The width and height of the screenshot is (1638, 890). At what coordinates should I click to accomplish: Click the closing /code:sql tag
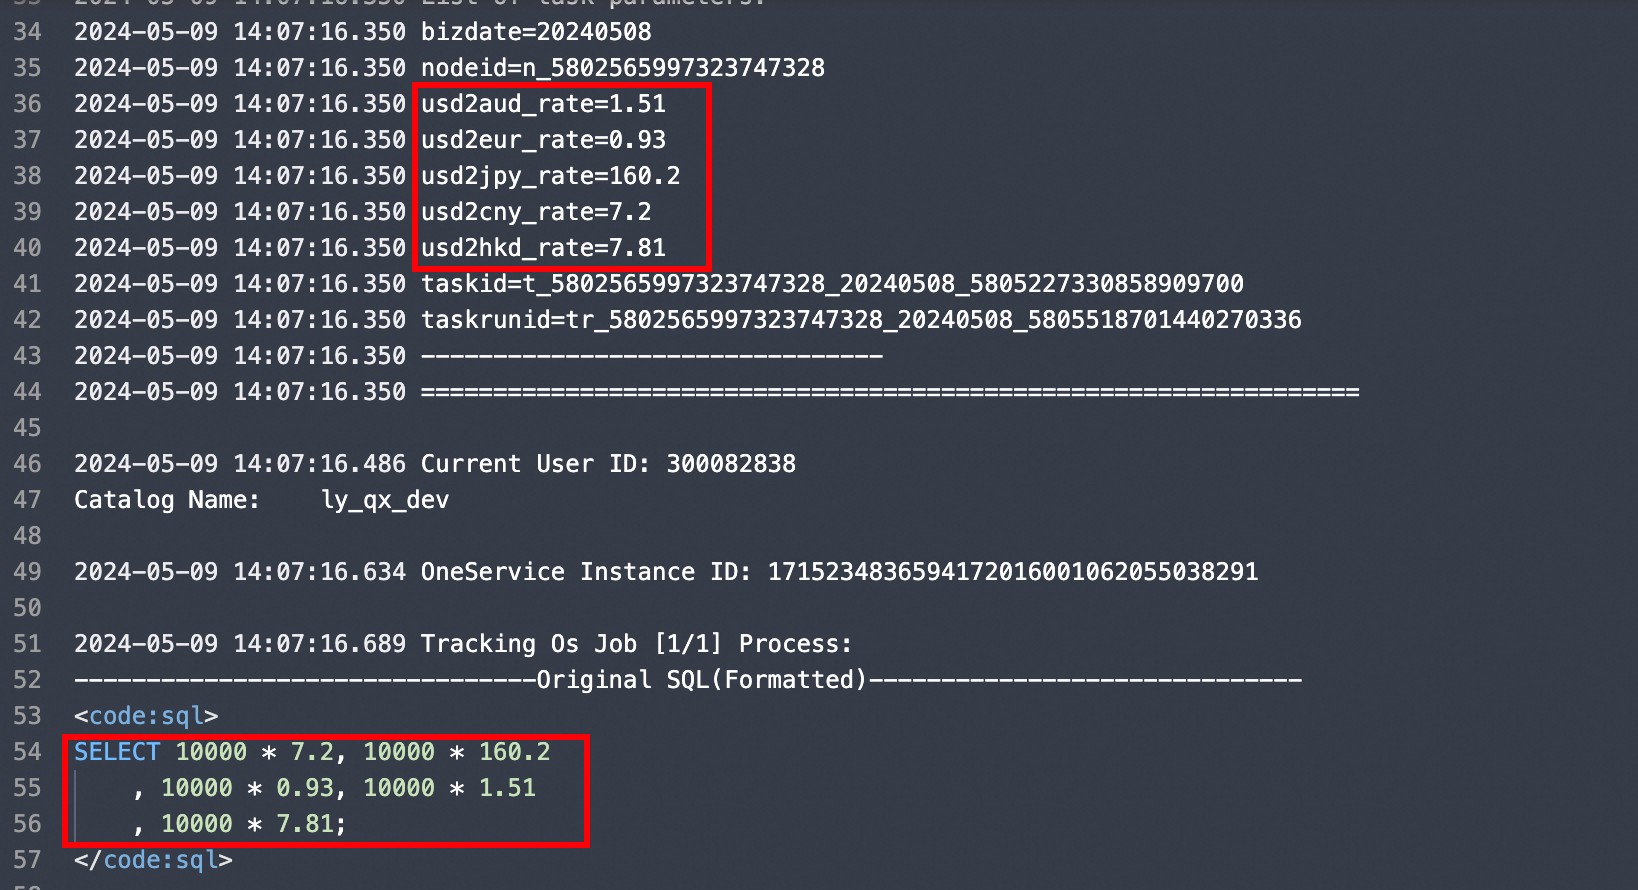(153, 860)
